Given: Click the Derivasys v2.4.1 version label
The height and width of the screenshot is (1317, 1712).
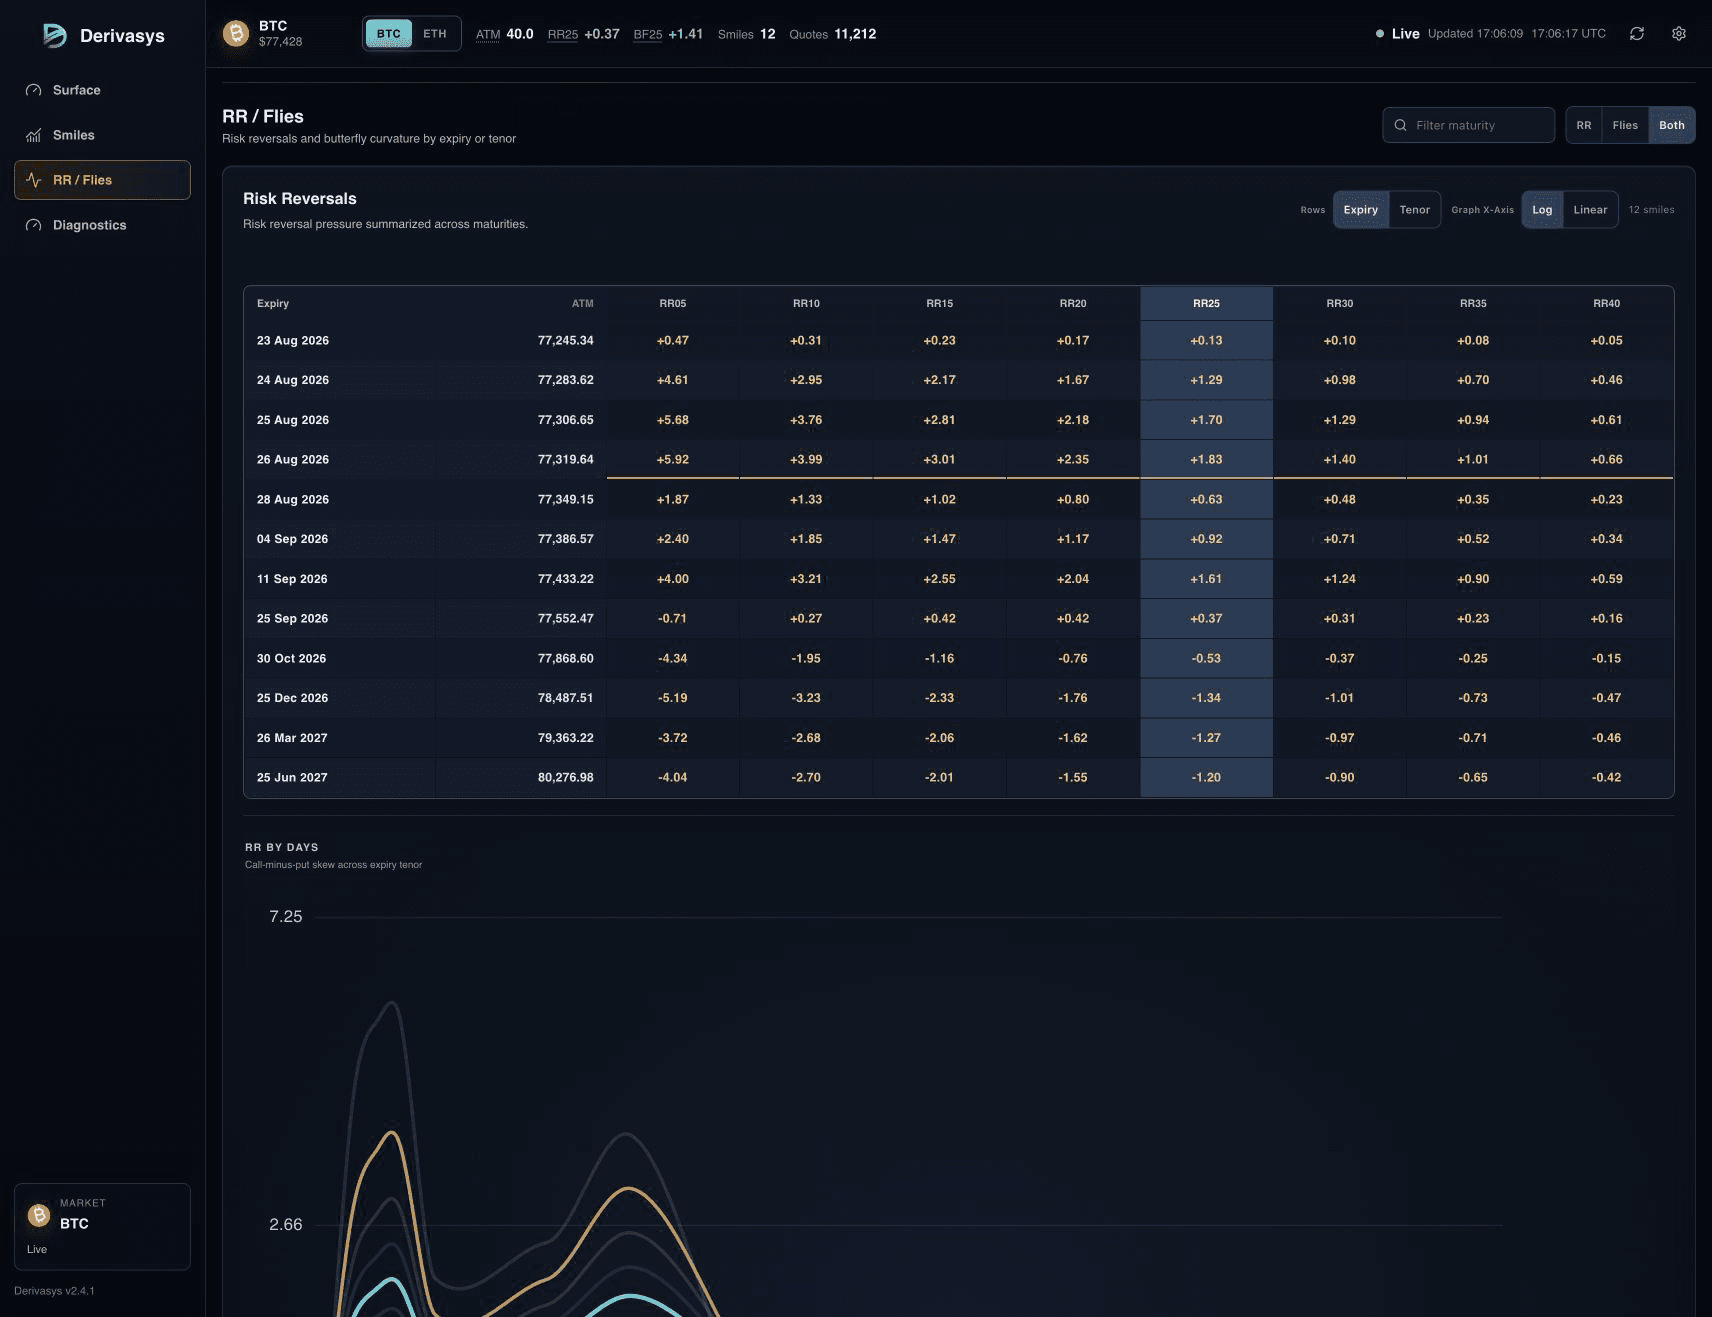Looking at the screenshot, I should tap(54, 1291).
